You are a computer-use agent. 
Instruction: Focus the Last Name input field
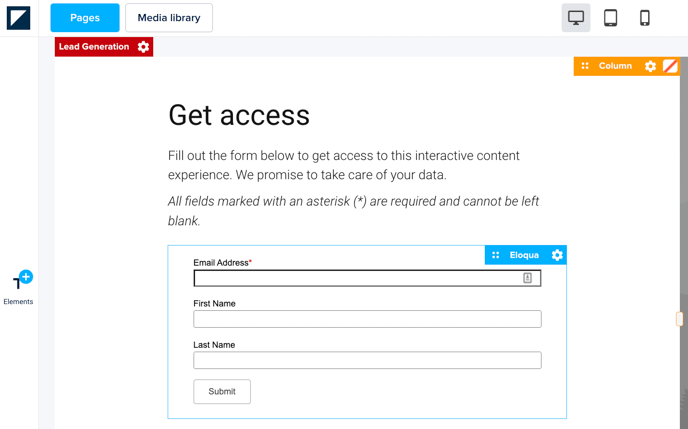367,360
